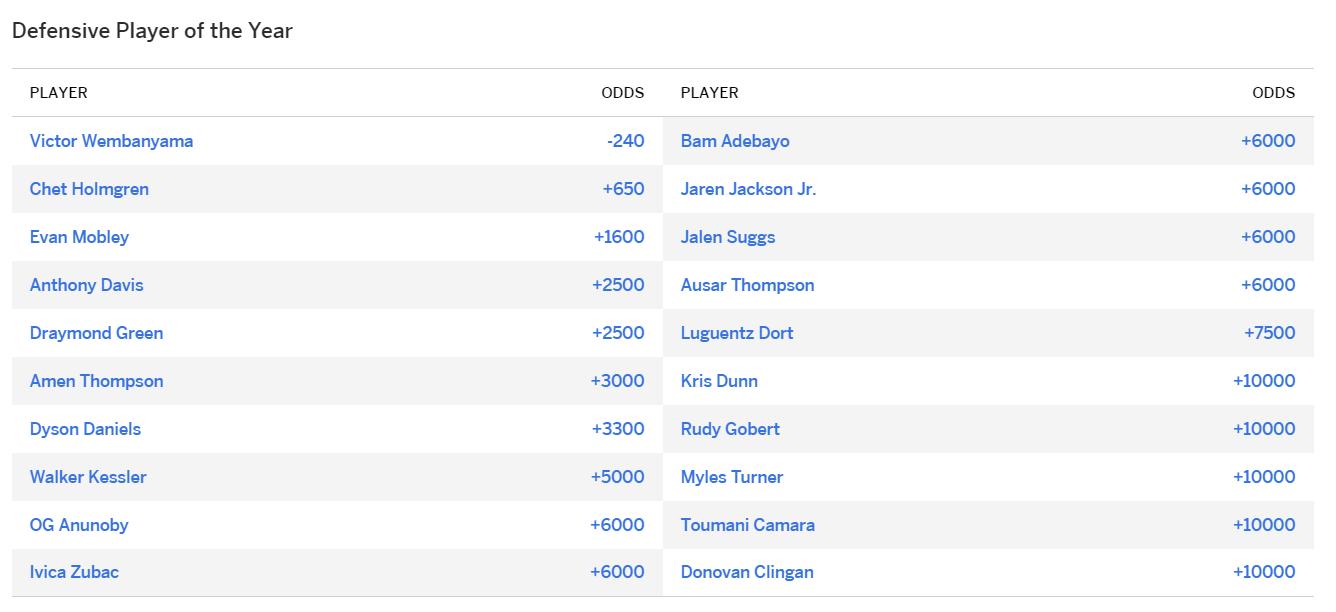Click the Bam Adebayo link
1336x612 pixels.
[x=735, y=141]
